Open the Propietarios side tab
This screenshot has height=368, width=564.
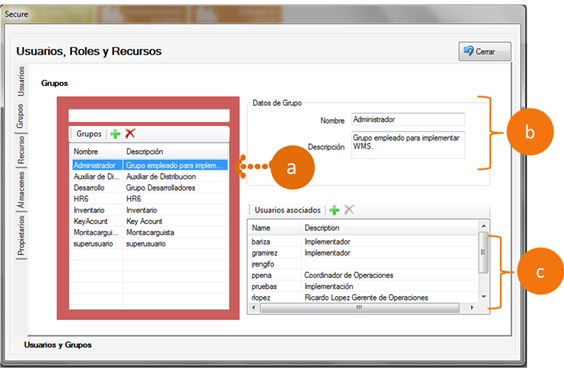pos(21,235)
